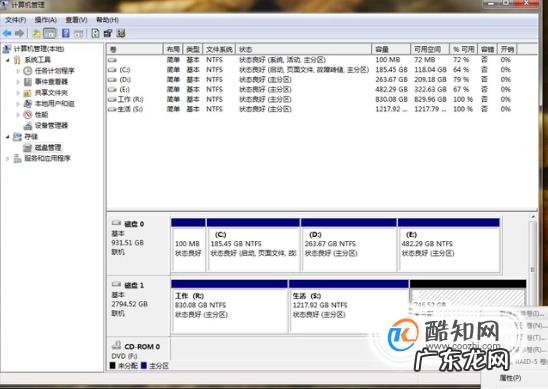Expand the 事件查看器 node arrow
This screenshot has width=548, height=389.
[x=18, y=82]
